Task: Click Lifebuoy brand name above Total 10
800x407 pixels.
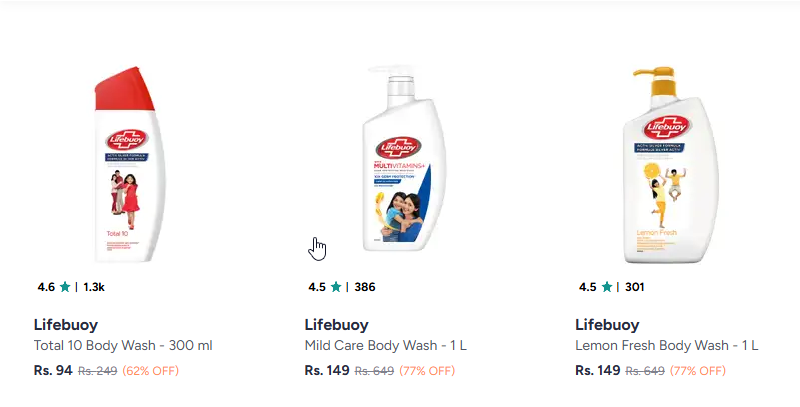Action: pos(66,325)
